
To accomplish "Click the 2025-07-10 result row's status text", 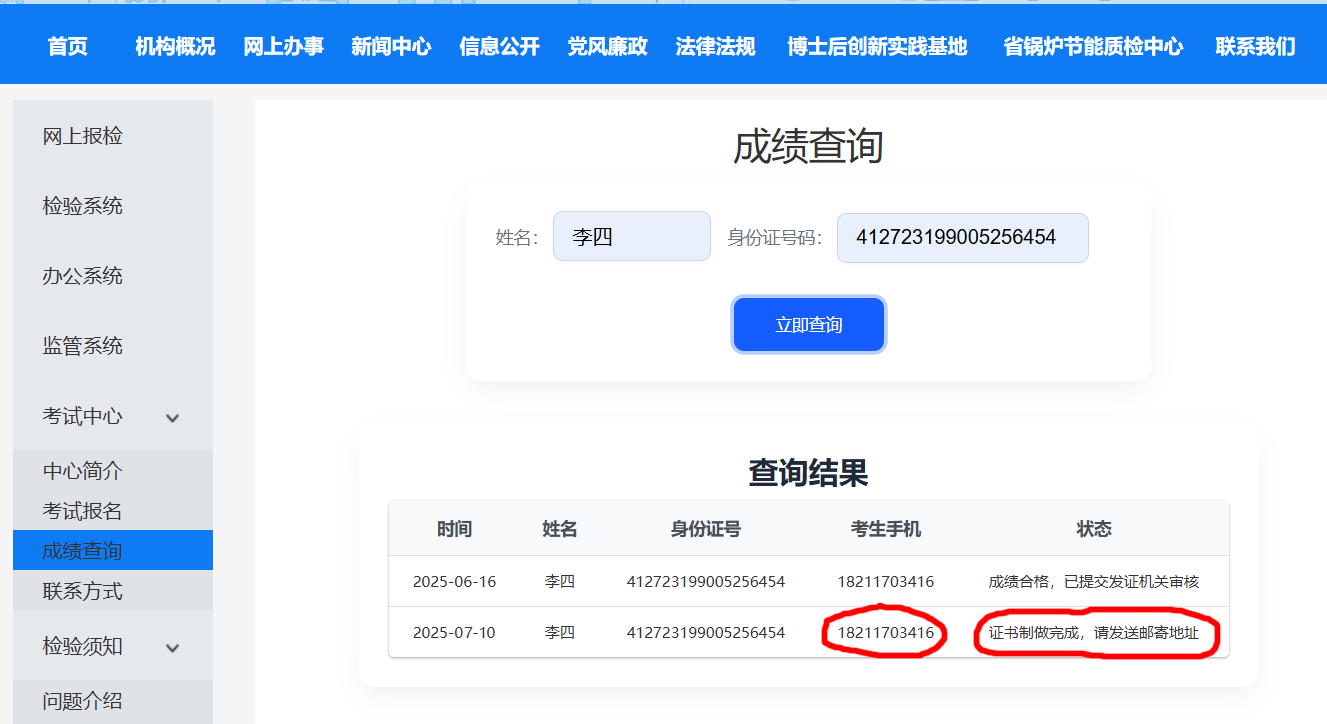I will pyautogui.click(x=1093, y=633).
